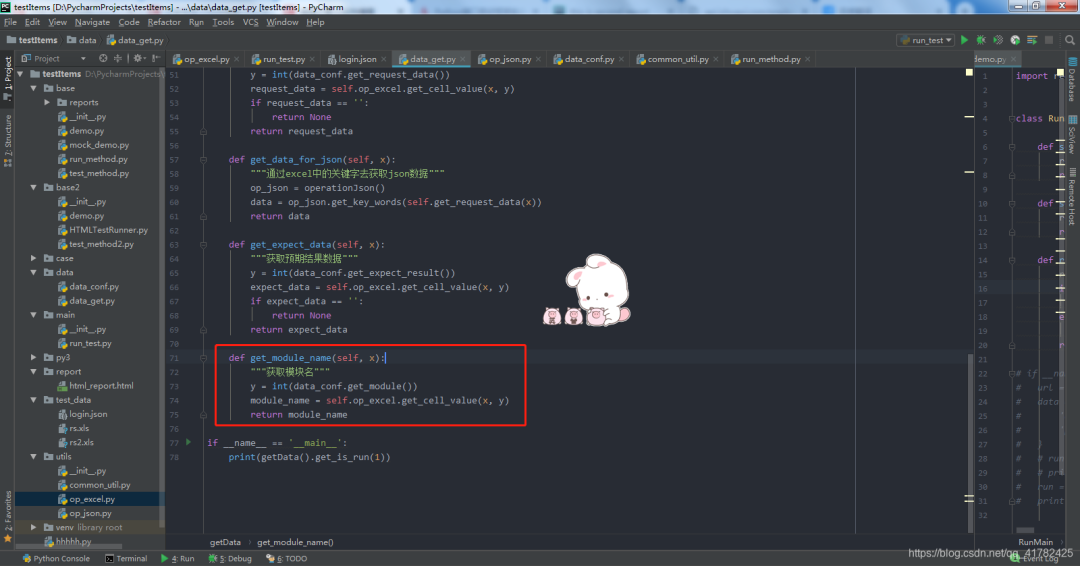Toggle fold marker at line 57
Viewport: 1080px width, 566px height.
coord(203,159)
